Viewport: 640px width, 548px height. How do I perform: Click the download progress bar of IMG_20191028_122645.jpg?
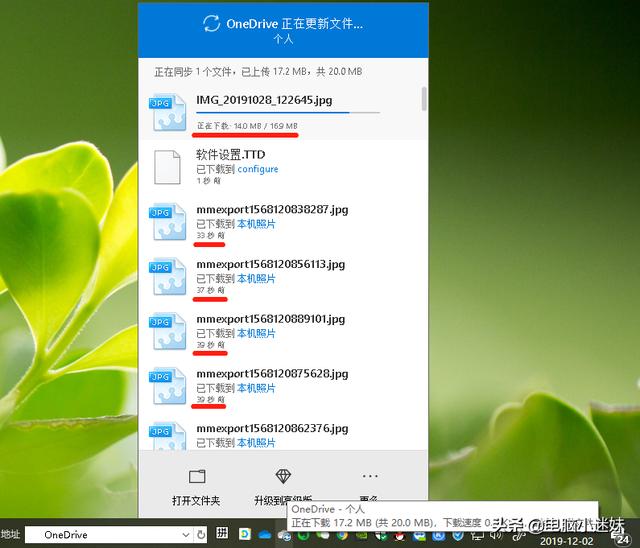tap(288, 112)
